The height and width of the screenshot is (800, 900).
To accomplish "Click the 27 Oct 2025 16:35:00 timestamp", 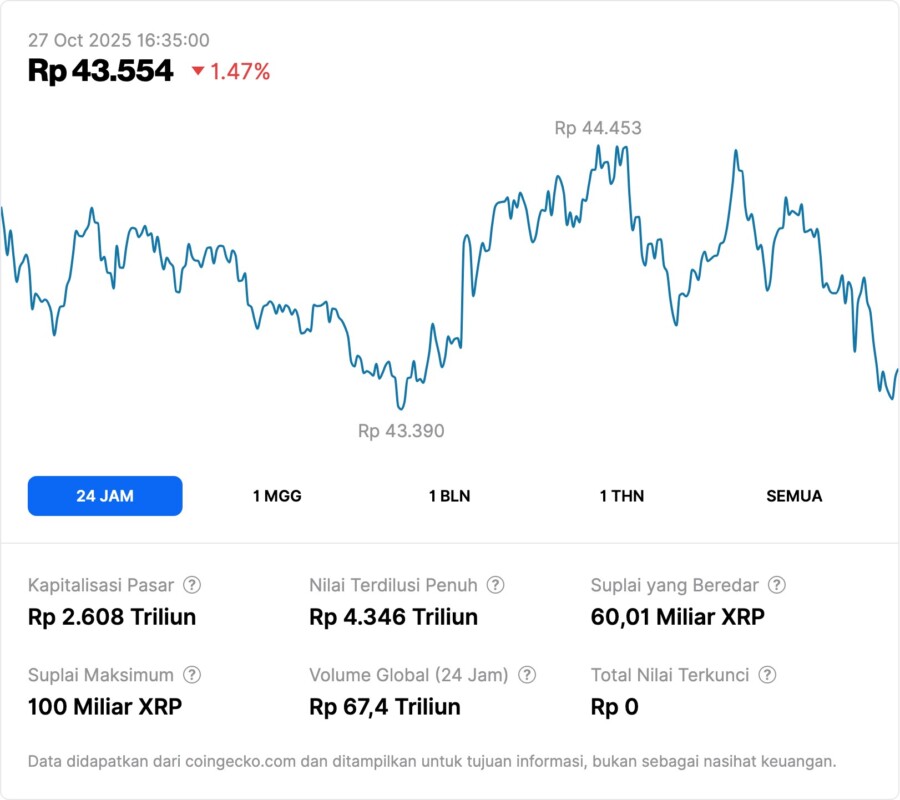I will (118, 40).
